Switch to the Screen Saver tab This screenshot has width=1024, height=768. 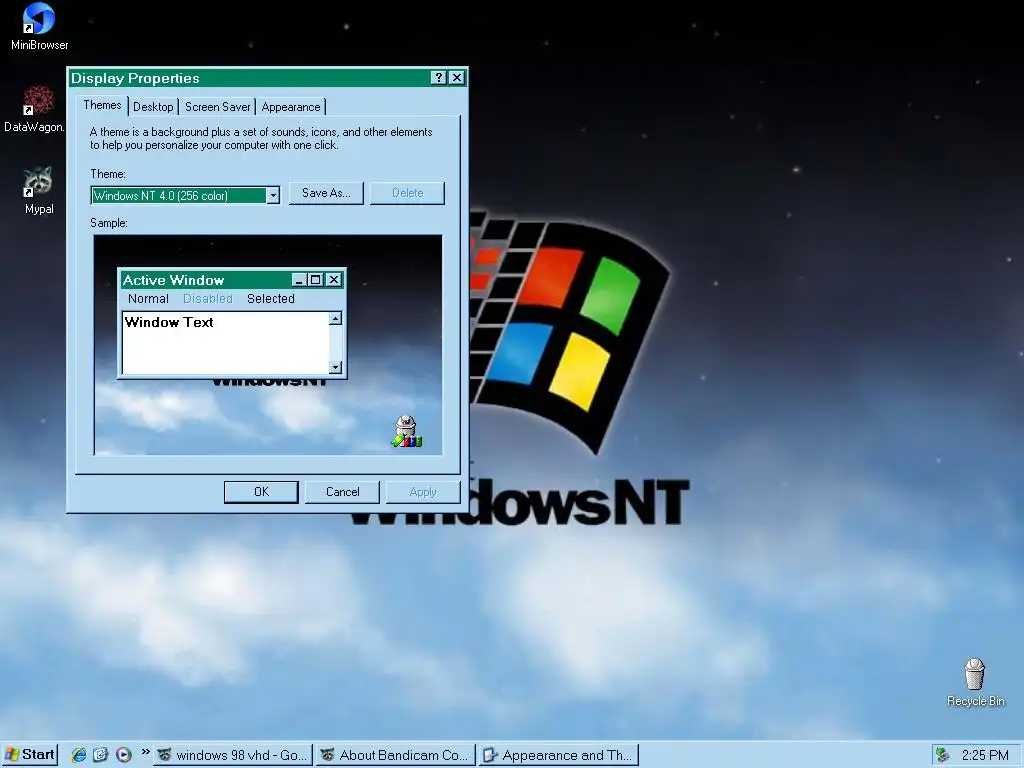click(x=217, y=106)
